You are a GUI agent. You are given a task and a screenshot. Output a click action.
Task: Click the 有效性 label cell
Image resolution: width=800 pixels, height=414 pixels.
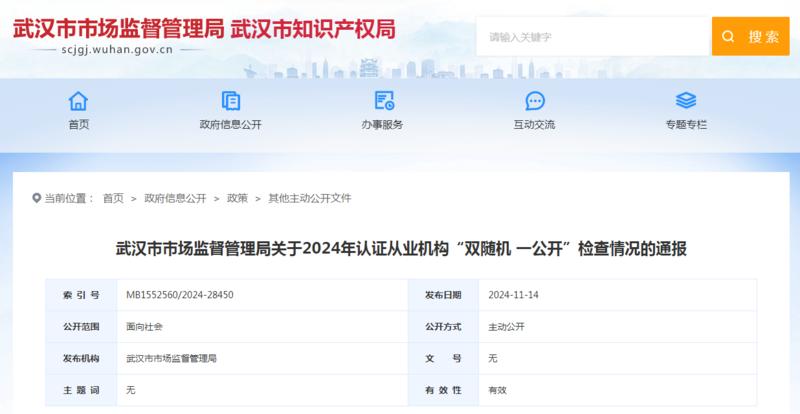click(443, 390)
